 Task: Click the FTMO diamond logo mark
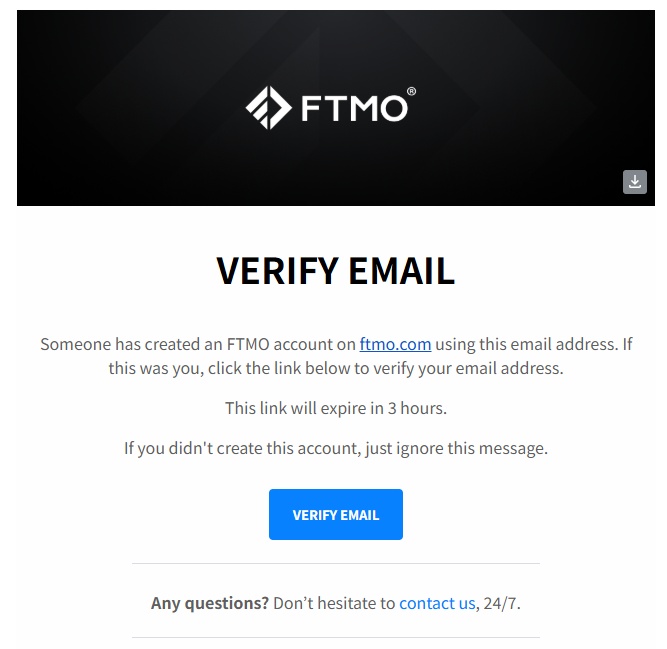point(268,108)
